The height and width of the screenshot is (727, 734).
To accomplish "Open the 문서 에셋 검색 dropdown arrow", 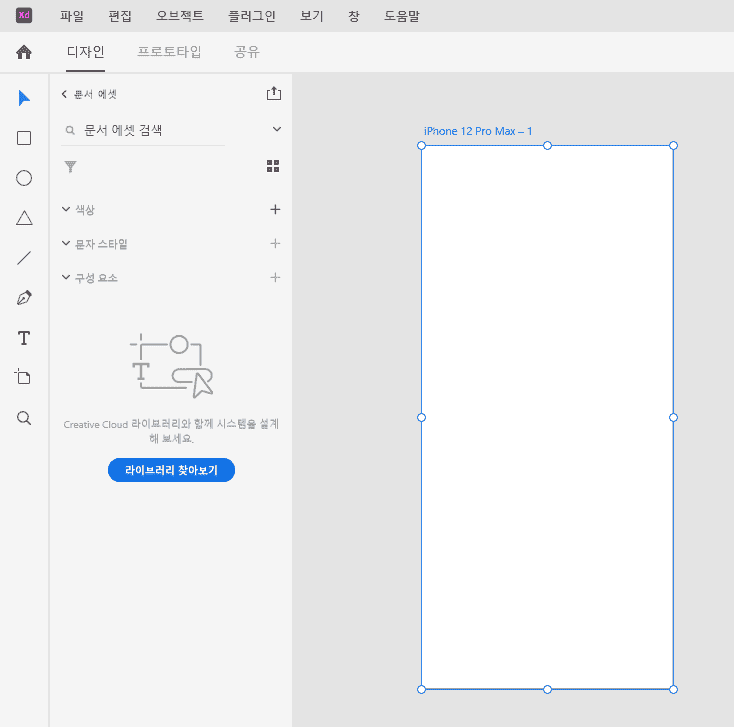I will click(277, 129).
